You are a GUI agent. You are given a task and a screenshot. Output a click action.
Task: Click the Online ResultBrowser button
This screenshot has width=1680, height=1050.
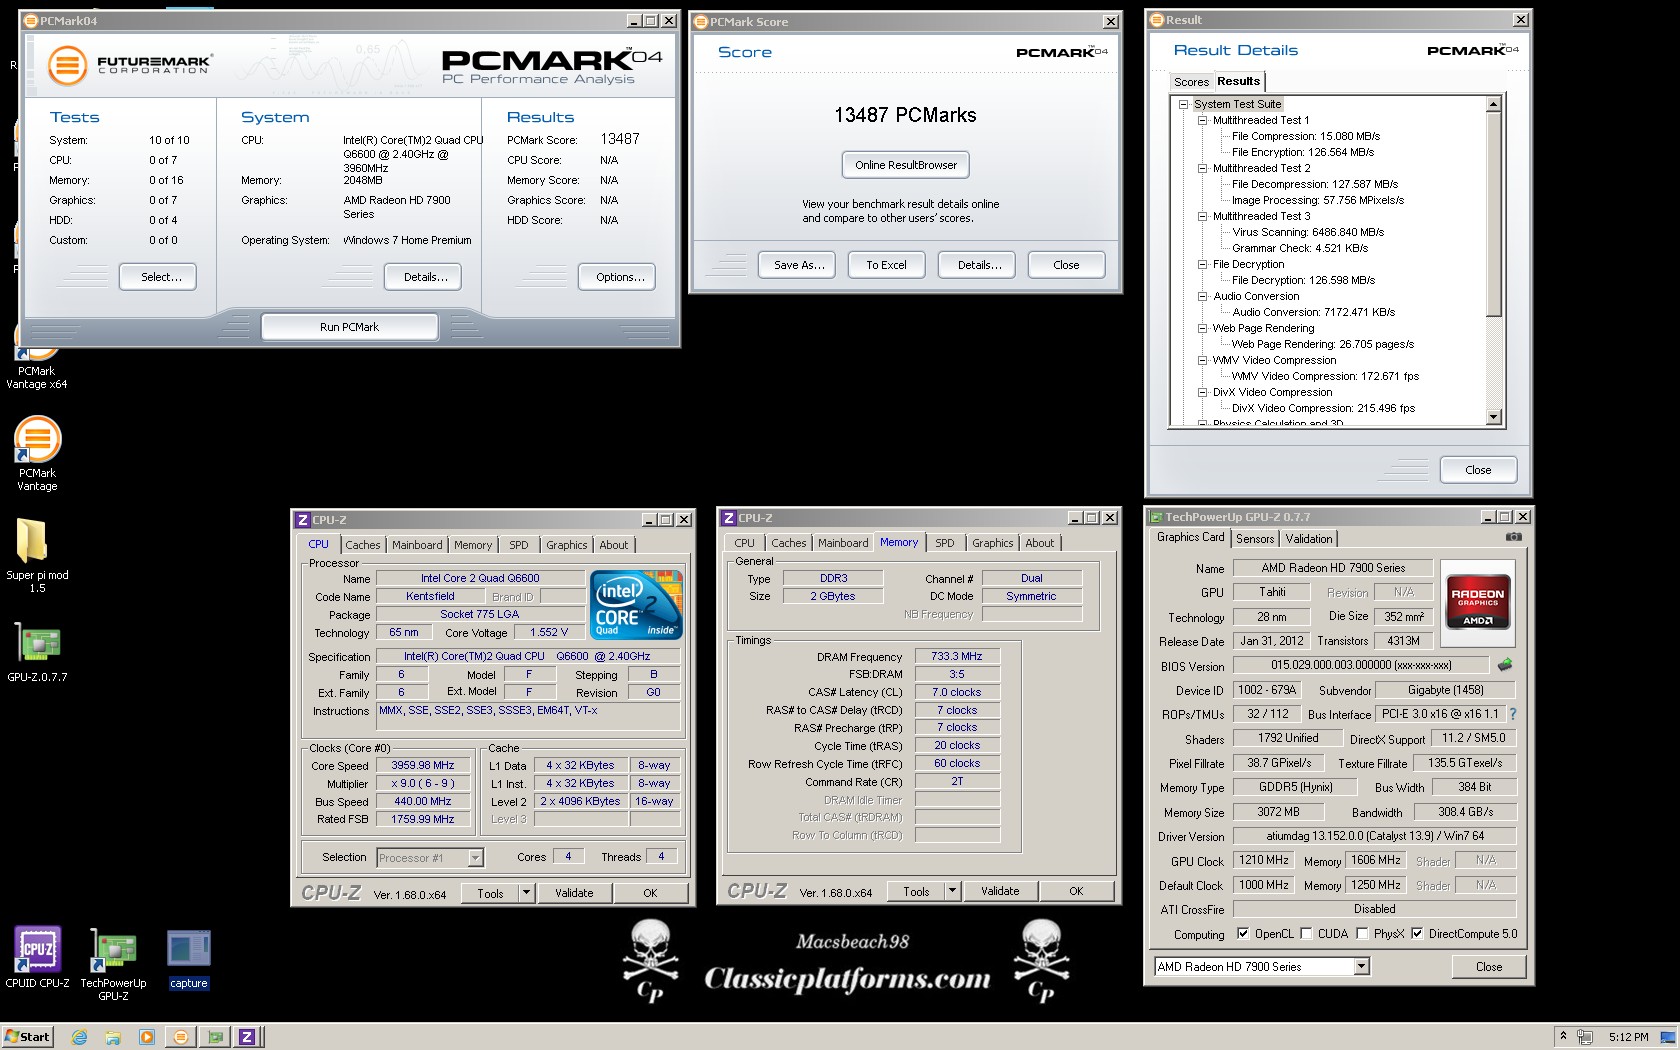[906, 165]
